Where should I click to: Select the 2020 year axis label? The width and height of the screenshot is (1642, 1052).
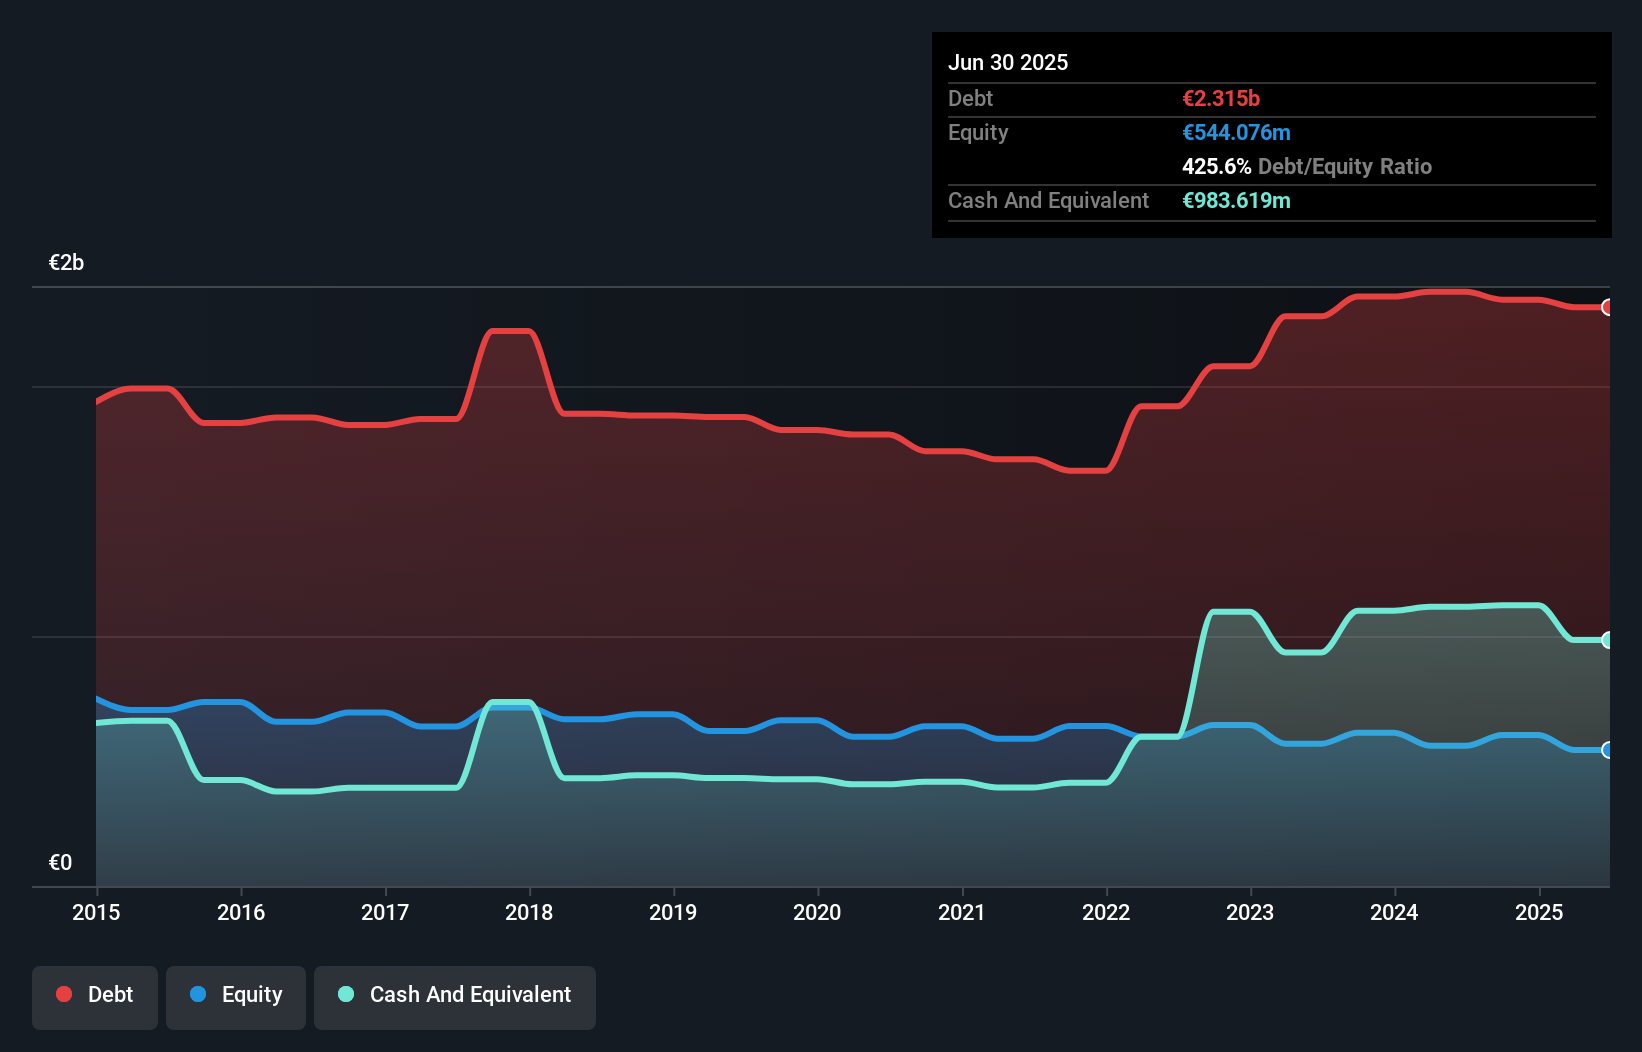[817, 912]
